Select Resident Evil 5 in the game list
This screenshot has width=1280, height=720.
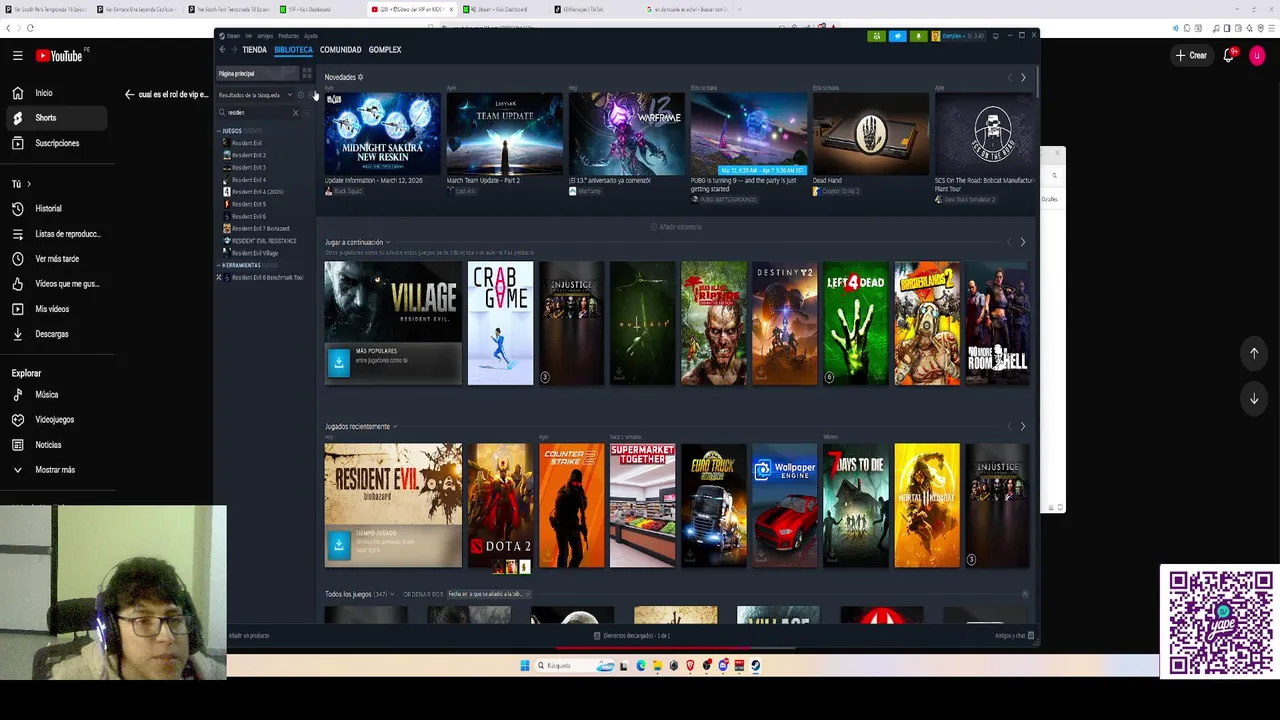pyautogui.click(x=249, y=204)
